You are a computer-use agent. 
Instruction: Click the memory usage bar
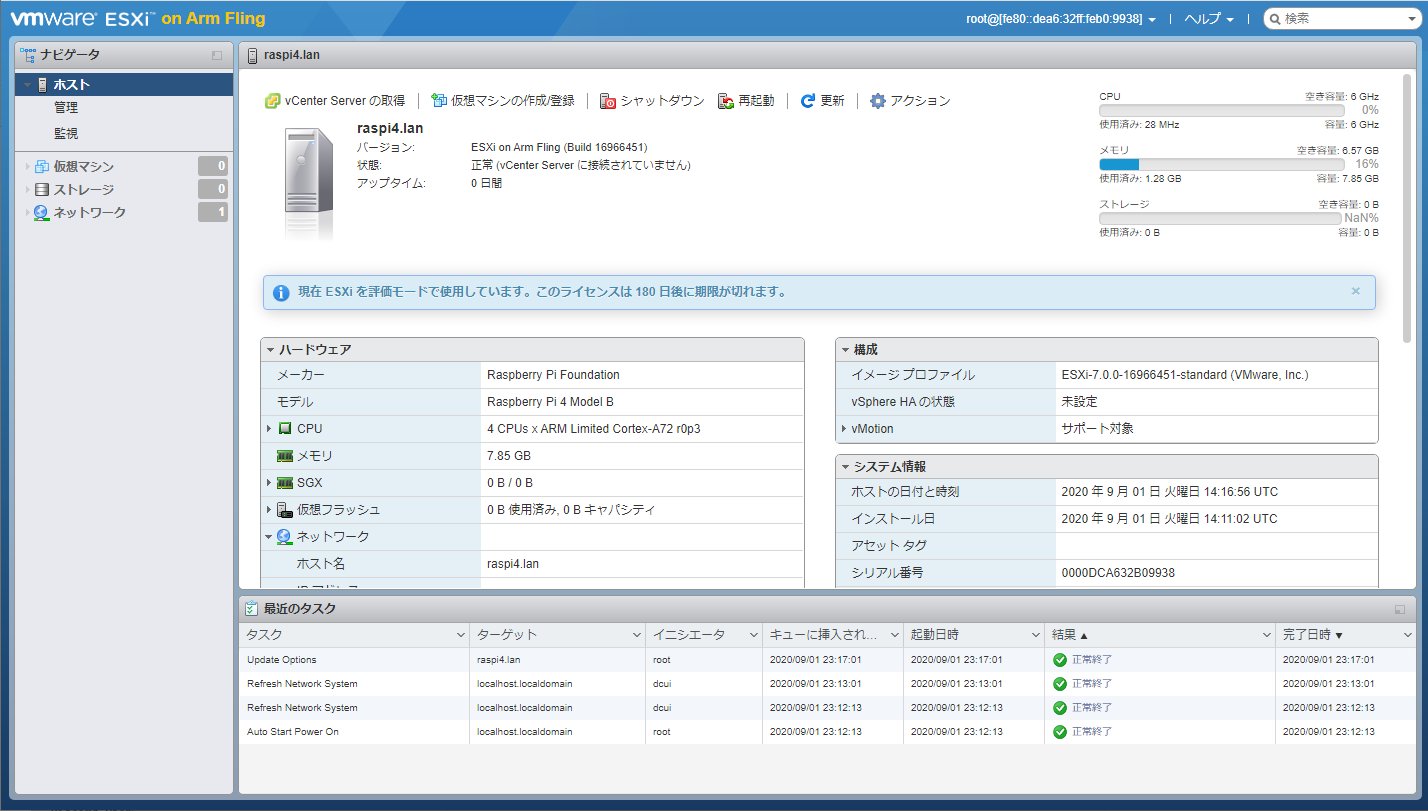(x=1221, y=164)
